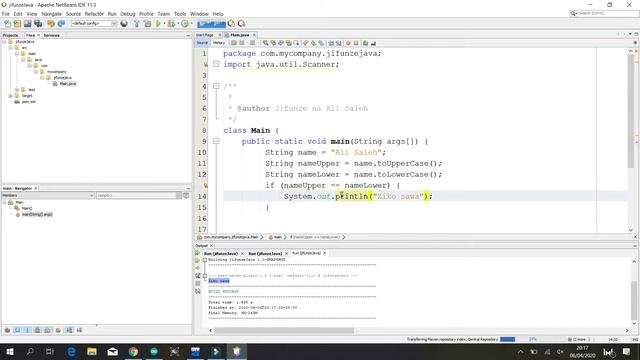Toggle Show Non-Public Members in Navigator

click(x=38, y=330)
